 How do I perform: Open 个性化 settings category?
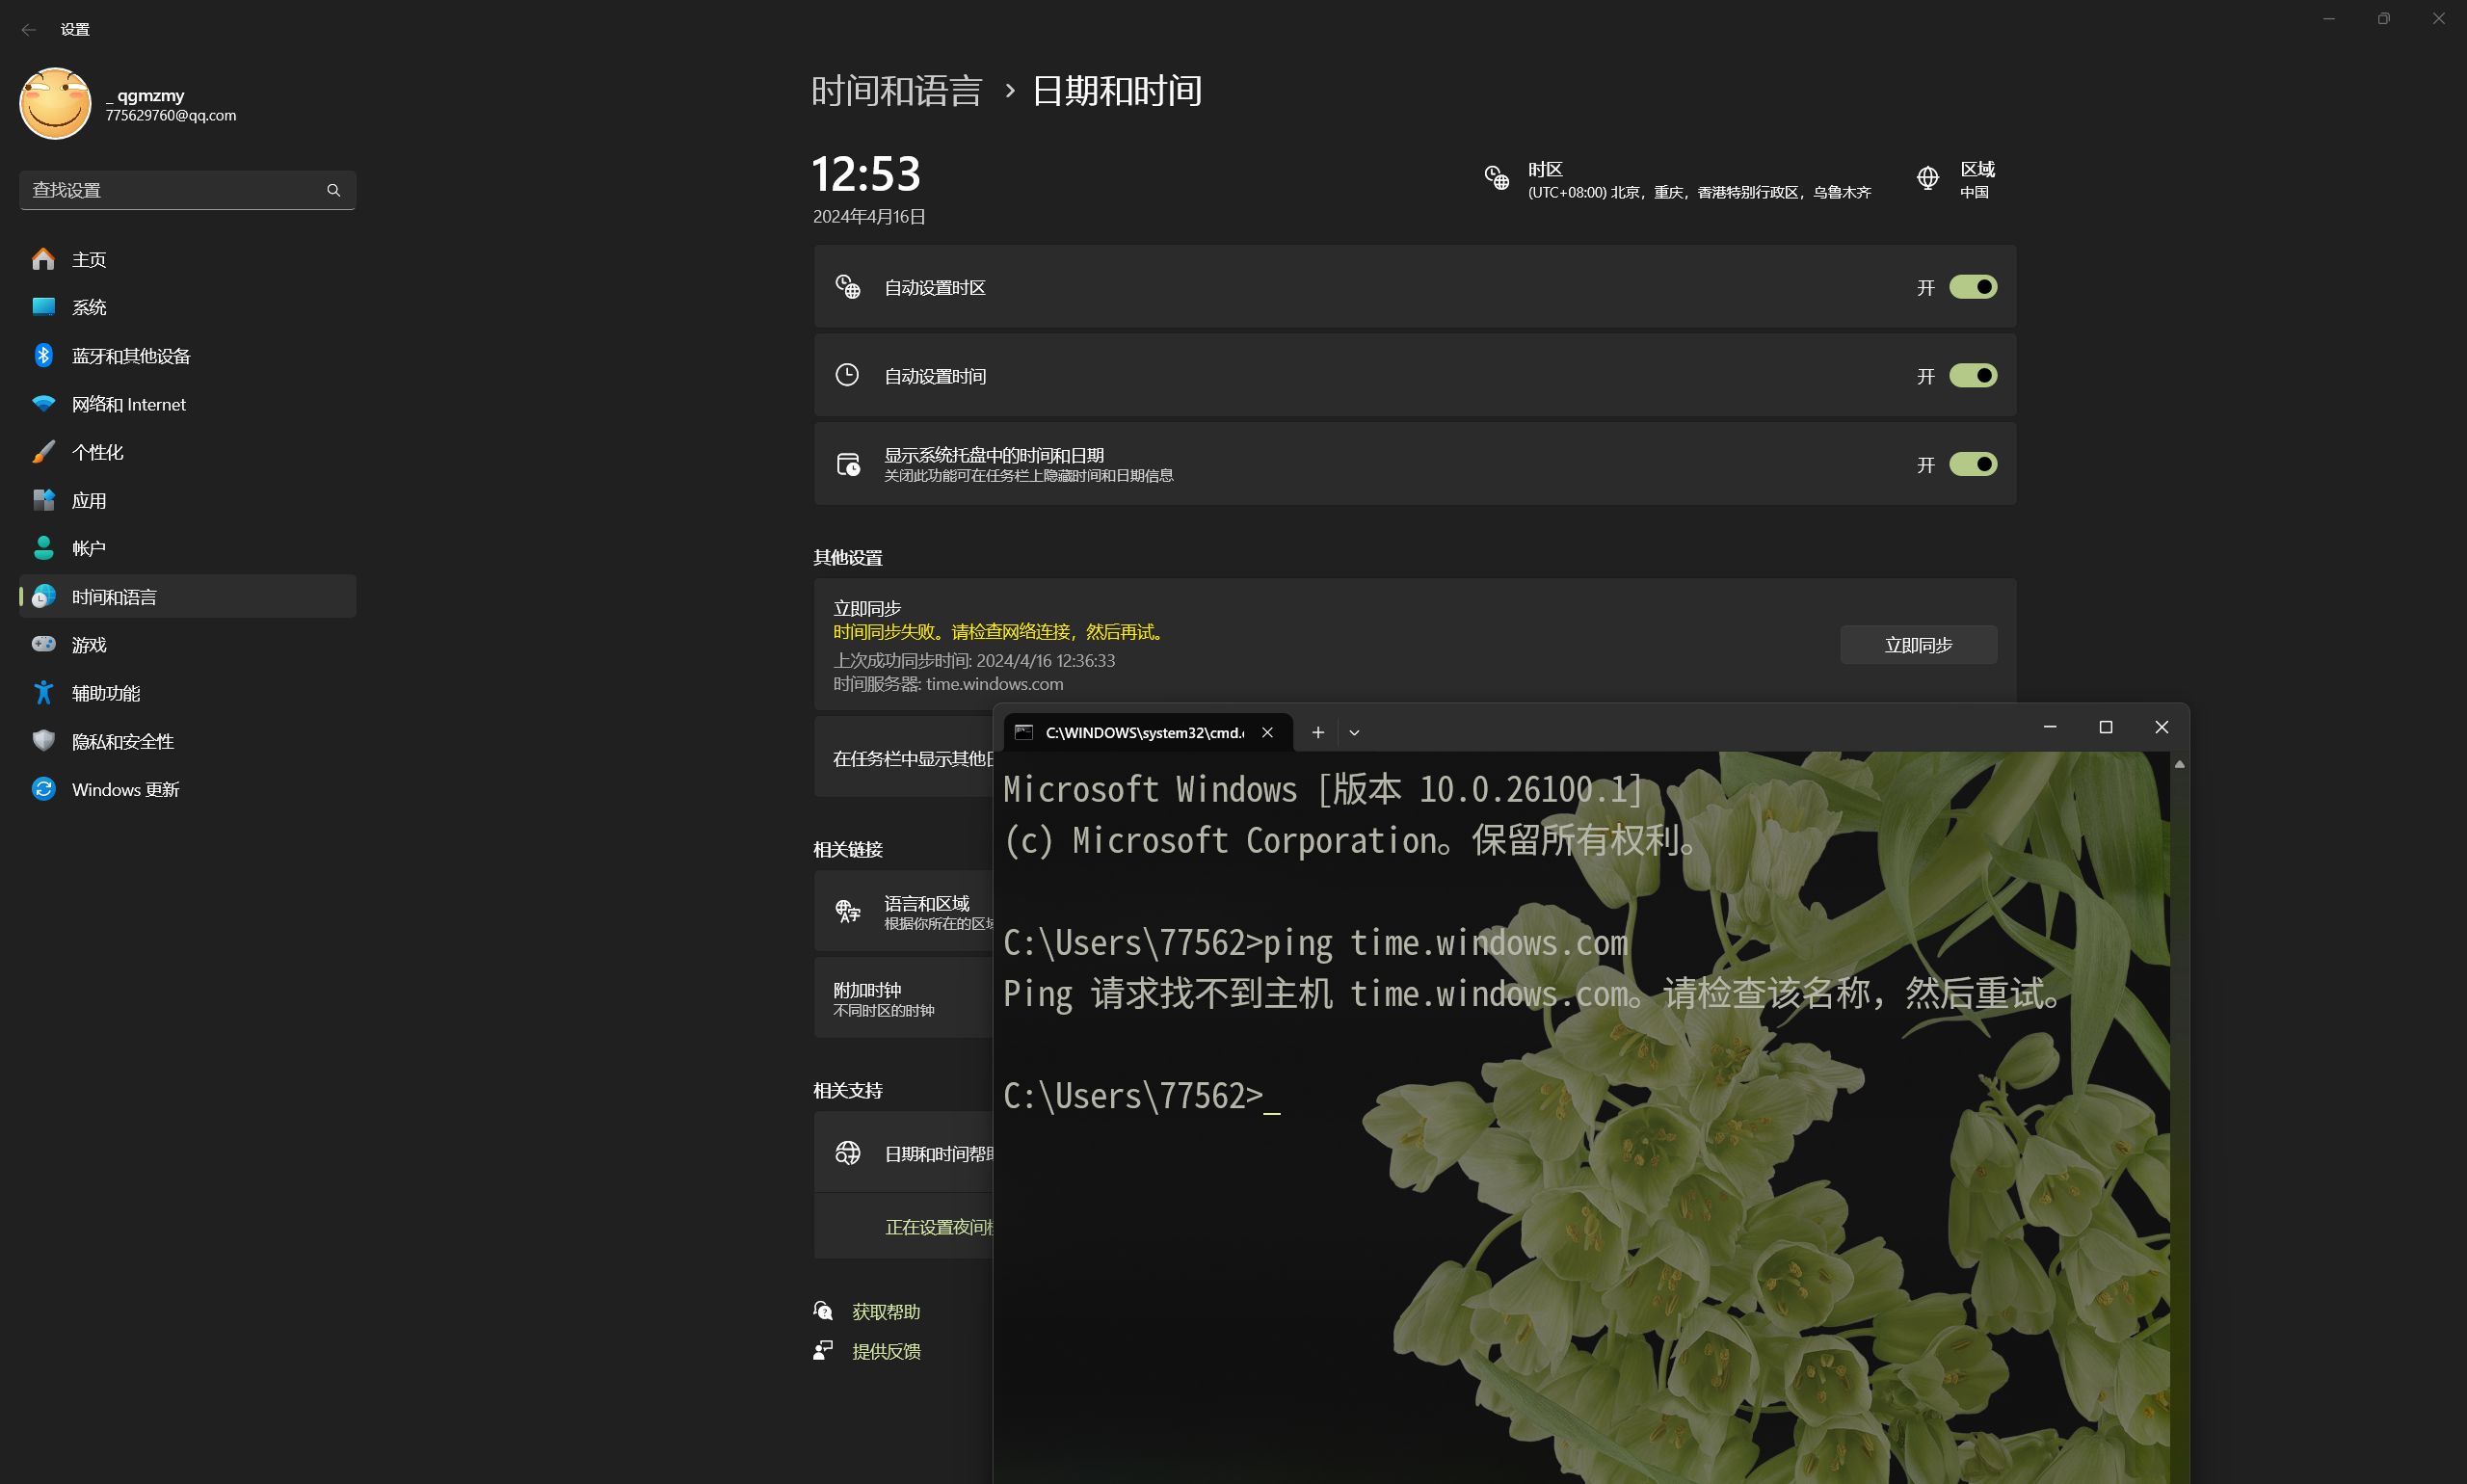tap(187, 452)
